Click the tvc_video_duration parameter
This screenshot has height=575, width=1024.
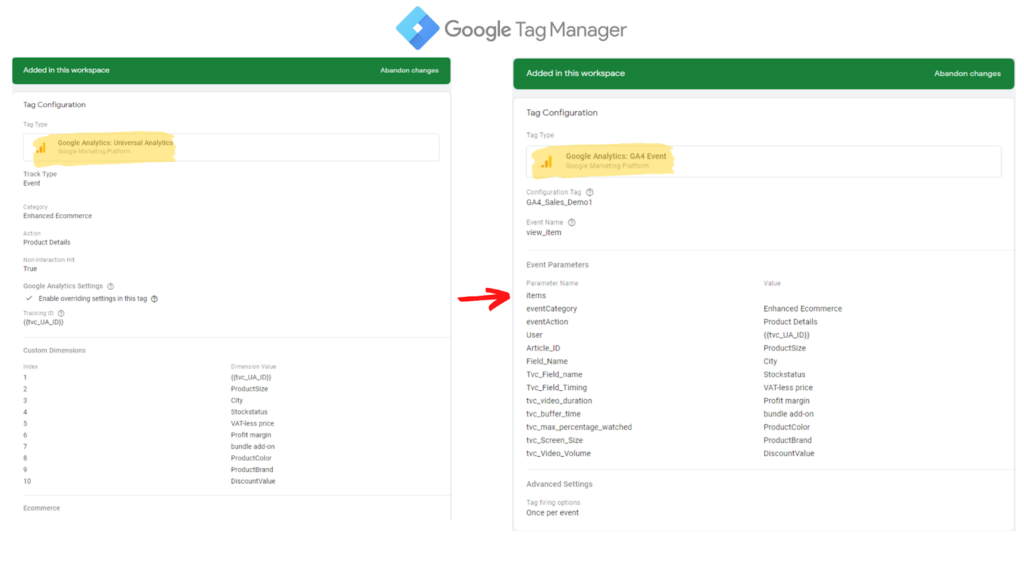559,401
